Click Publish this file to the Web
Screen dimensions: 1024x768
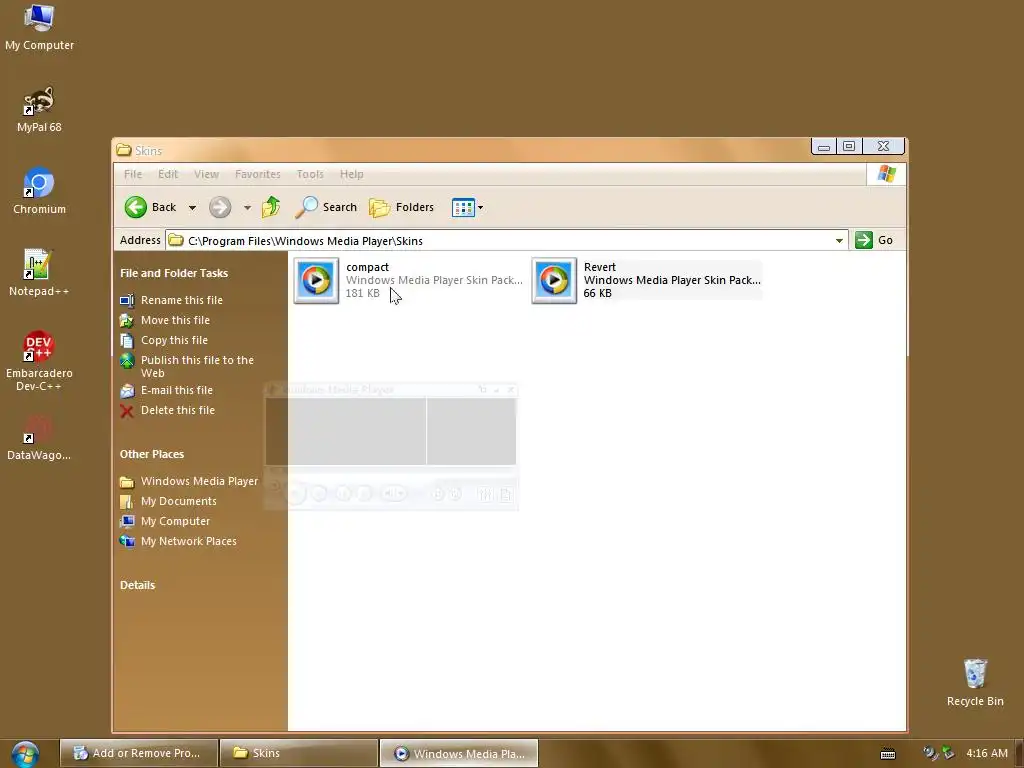point(197,366)
